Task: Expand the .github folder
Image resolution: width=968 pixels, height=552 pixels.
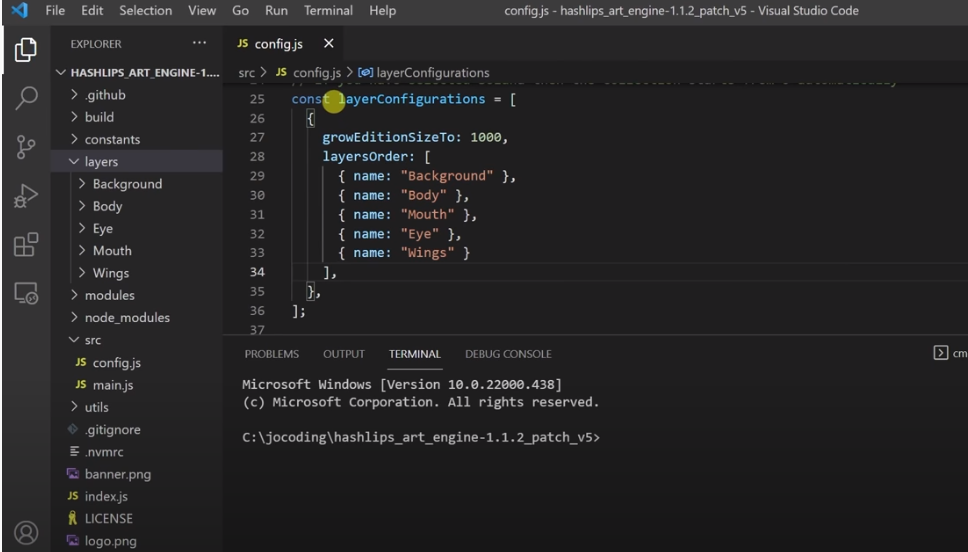Action: [137, 94]
